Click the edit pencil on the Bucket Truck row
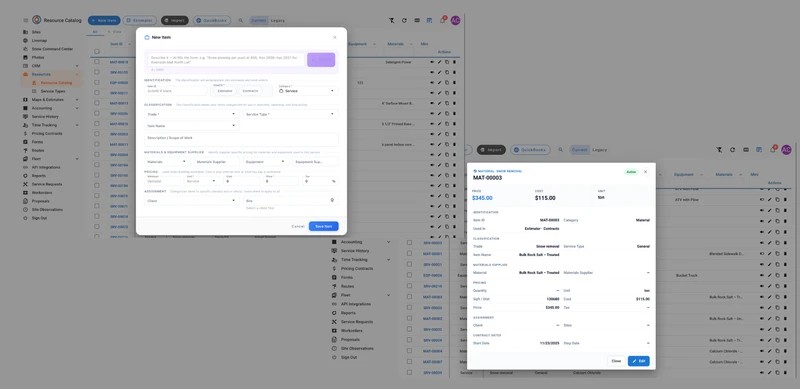Screen dimensions: 800x389 tap(769, 275)
